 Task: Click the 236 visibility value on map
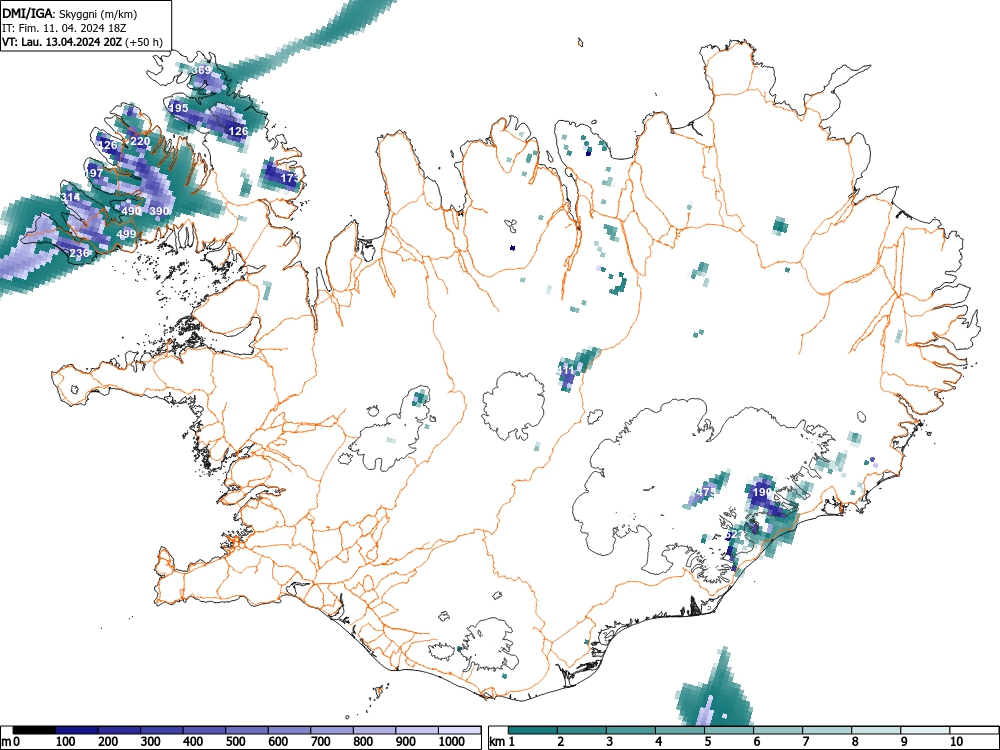pos(79,253)
